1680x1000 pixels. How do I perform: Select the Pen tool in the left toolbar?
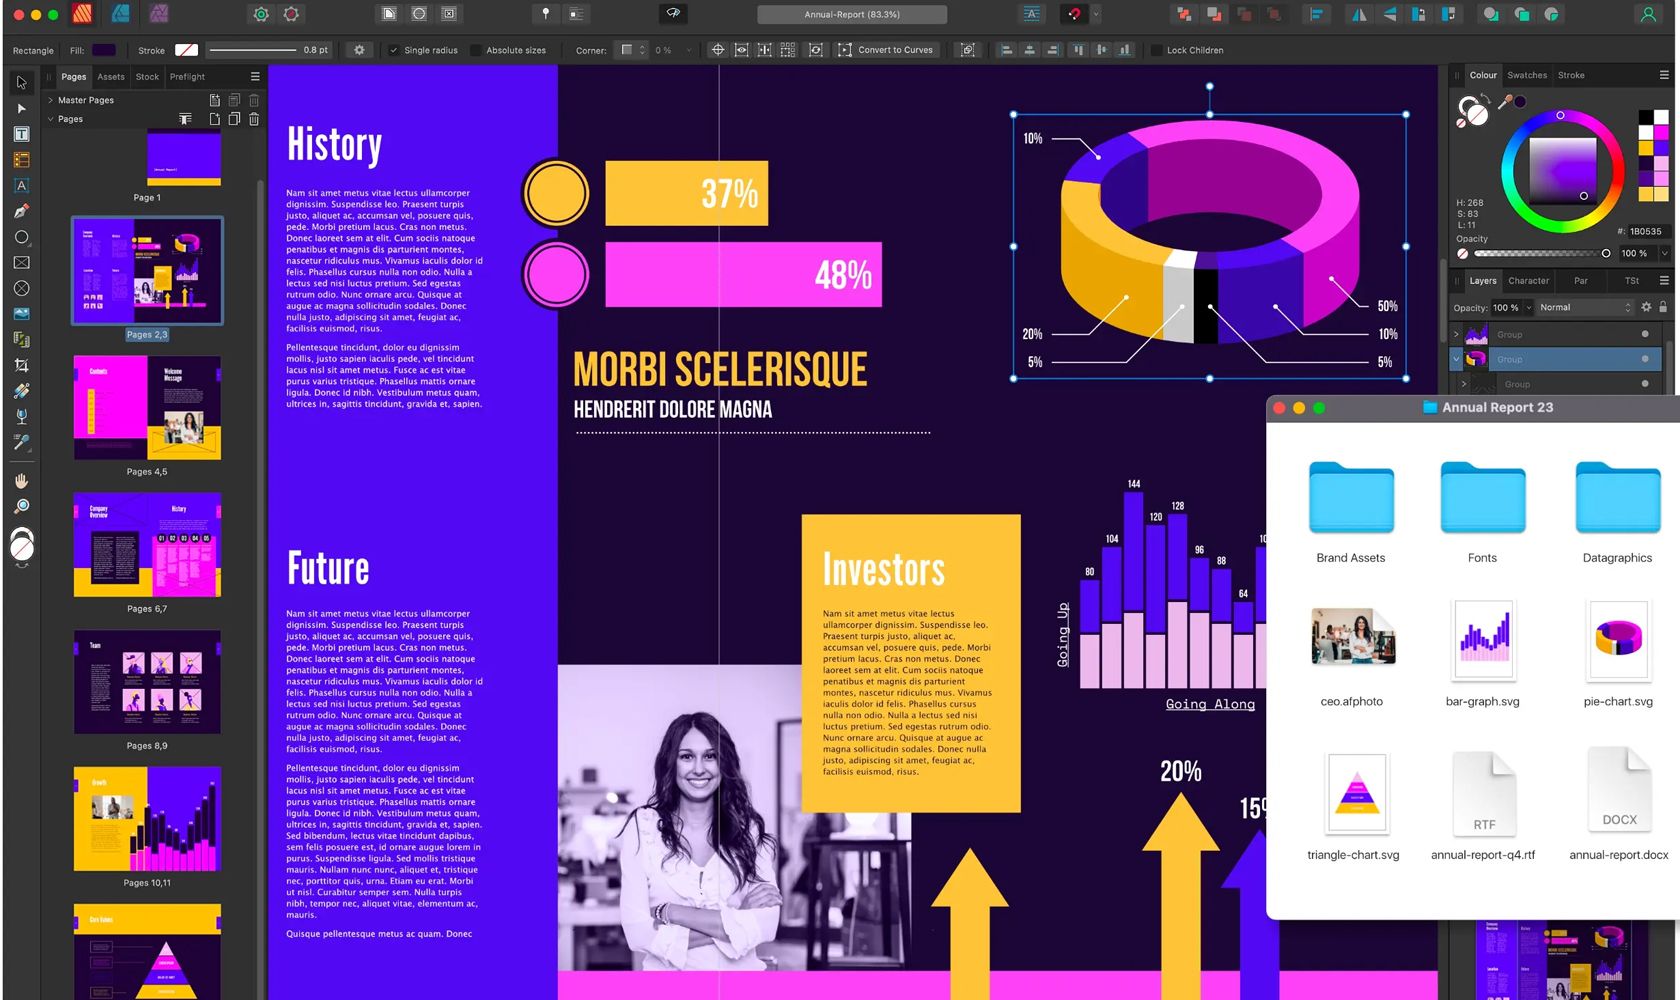tap(22, 210)
